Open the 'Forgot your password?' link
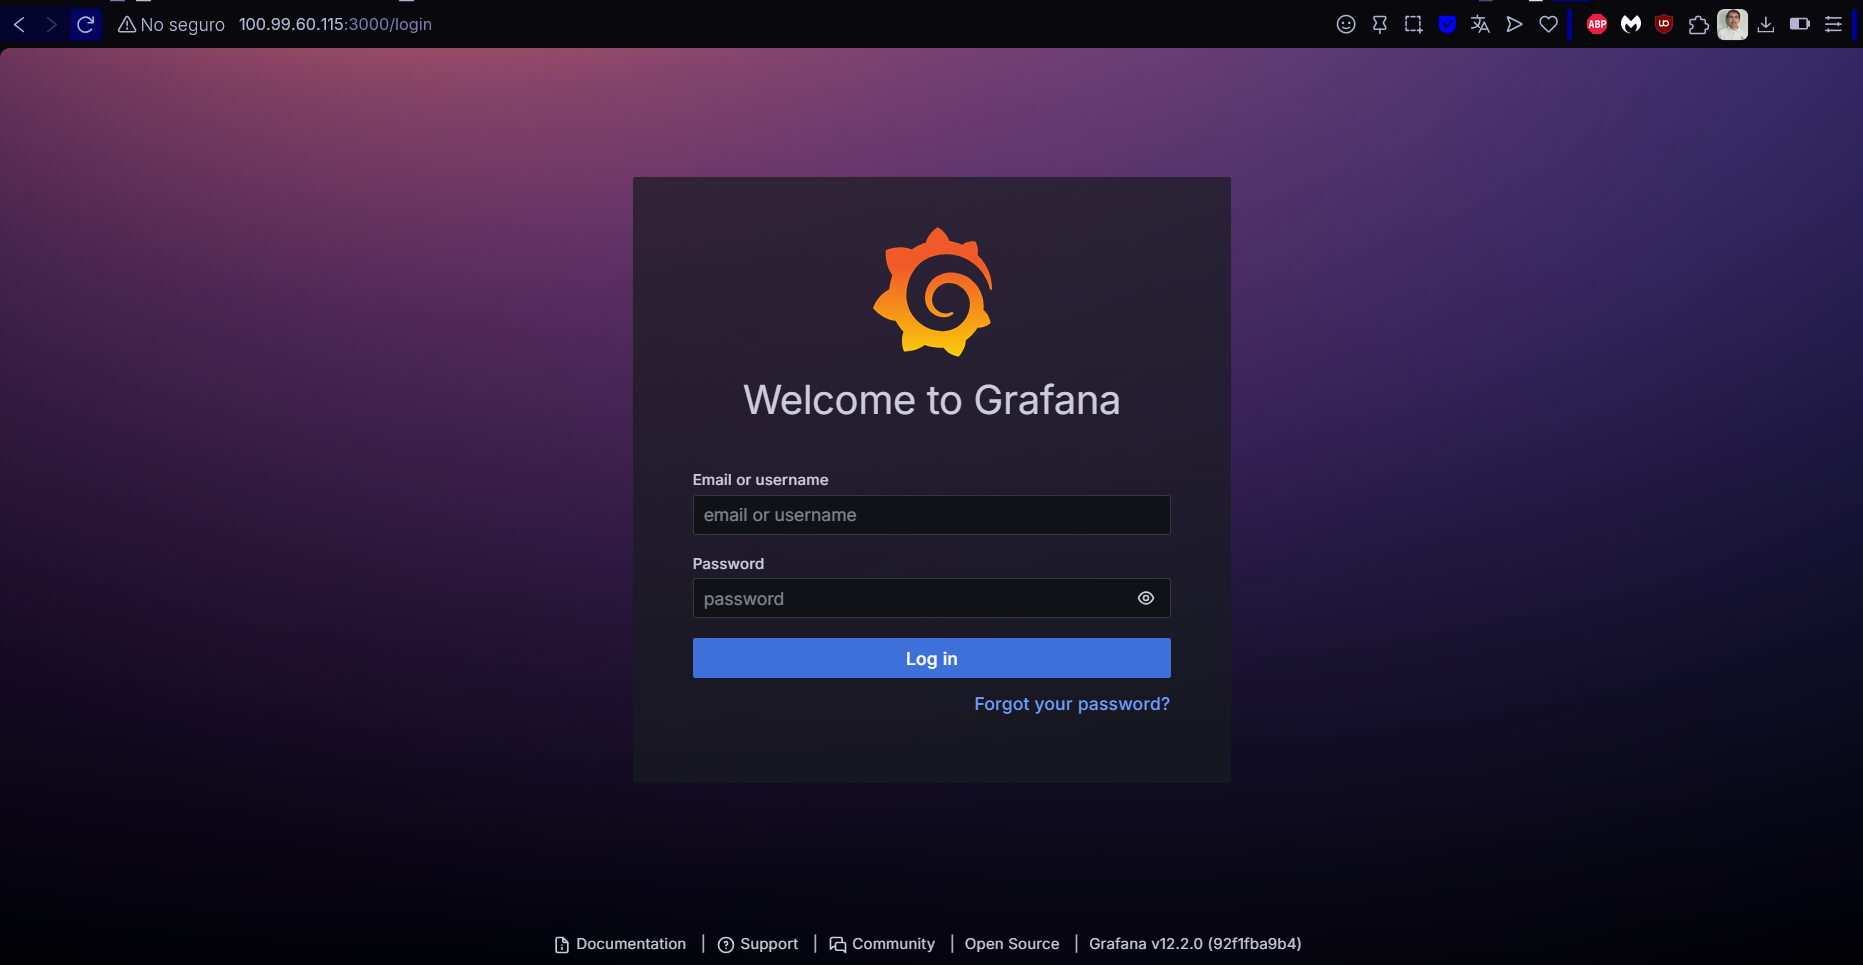This screenshot has width=1863, height=965. tap(1072, 704)
